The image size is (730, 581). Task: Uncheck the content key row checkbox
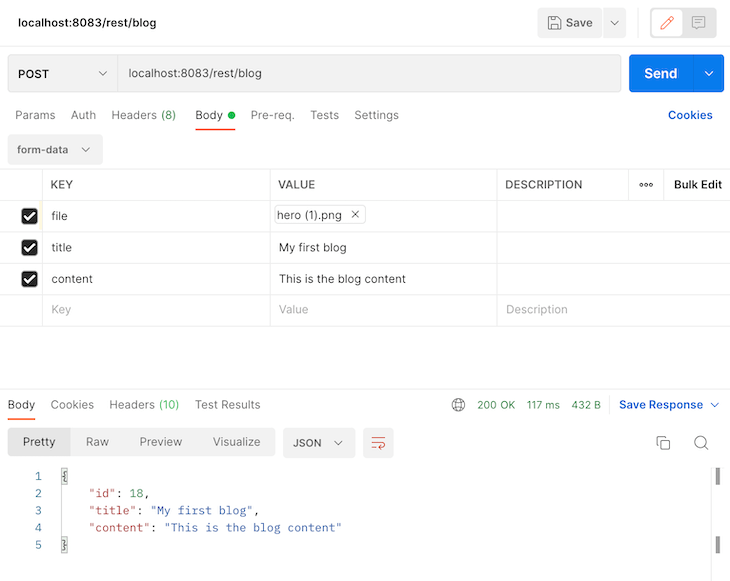(x=29, y=279)
